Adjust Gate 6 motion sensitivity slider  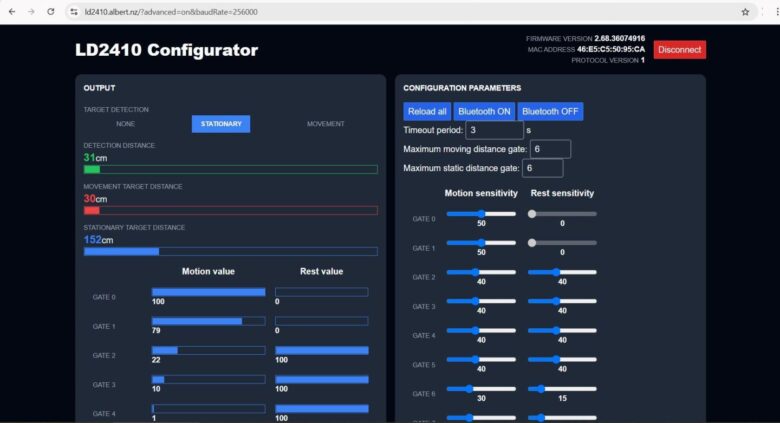pos(481,389)
